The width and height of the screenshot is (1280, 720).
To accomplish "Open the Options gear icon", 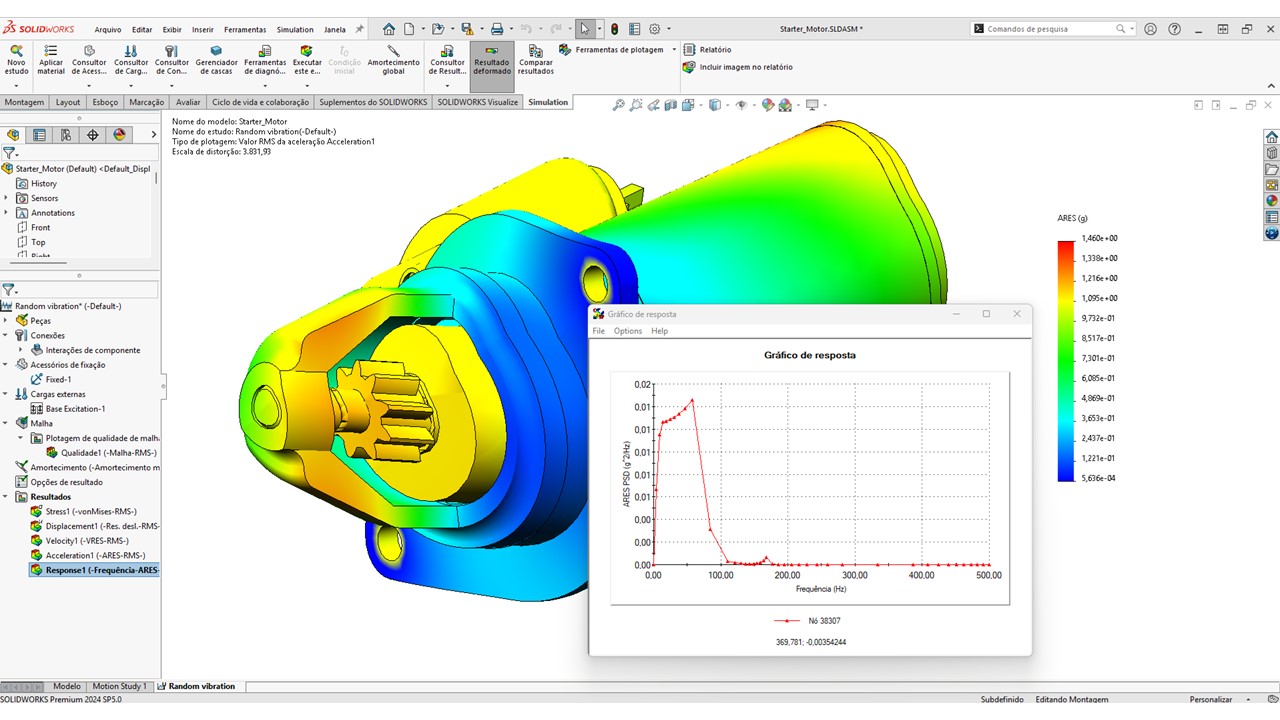I will pos(655,29).
